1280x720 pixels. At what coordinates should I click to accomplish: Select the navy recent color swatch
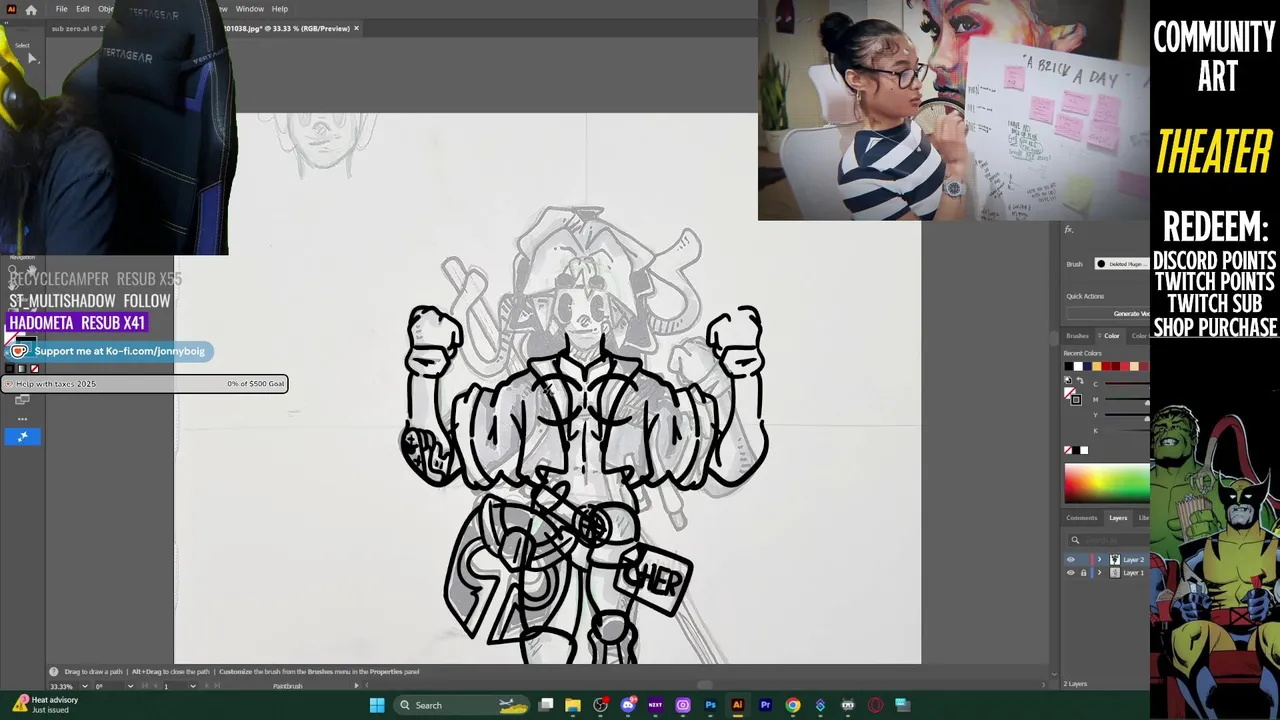1088,366
